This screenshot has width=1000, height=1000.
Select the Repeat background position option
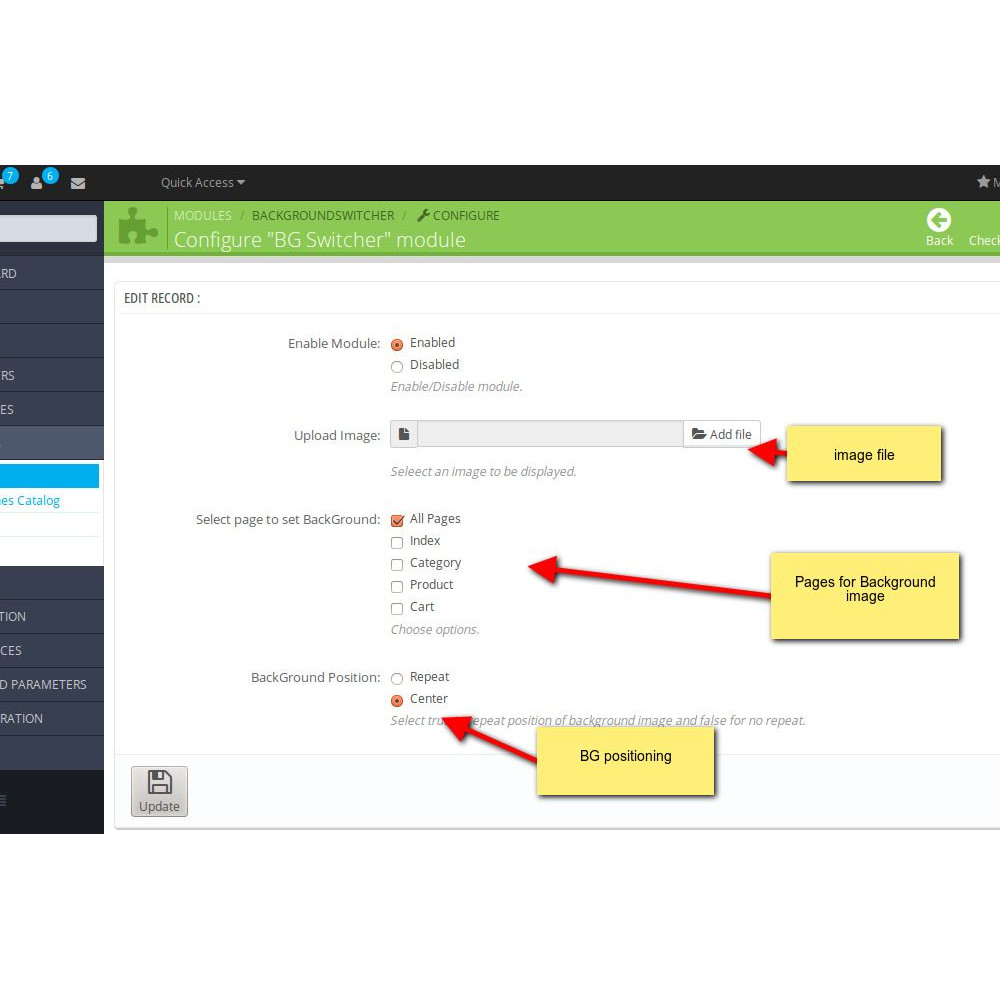click(397, 677)
